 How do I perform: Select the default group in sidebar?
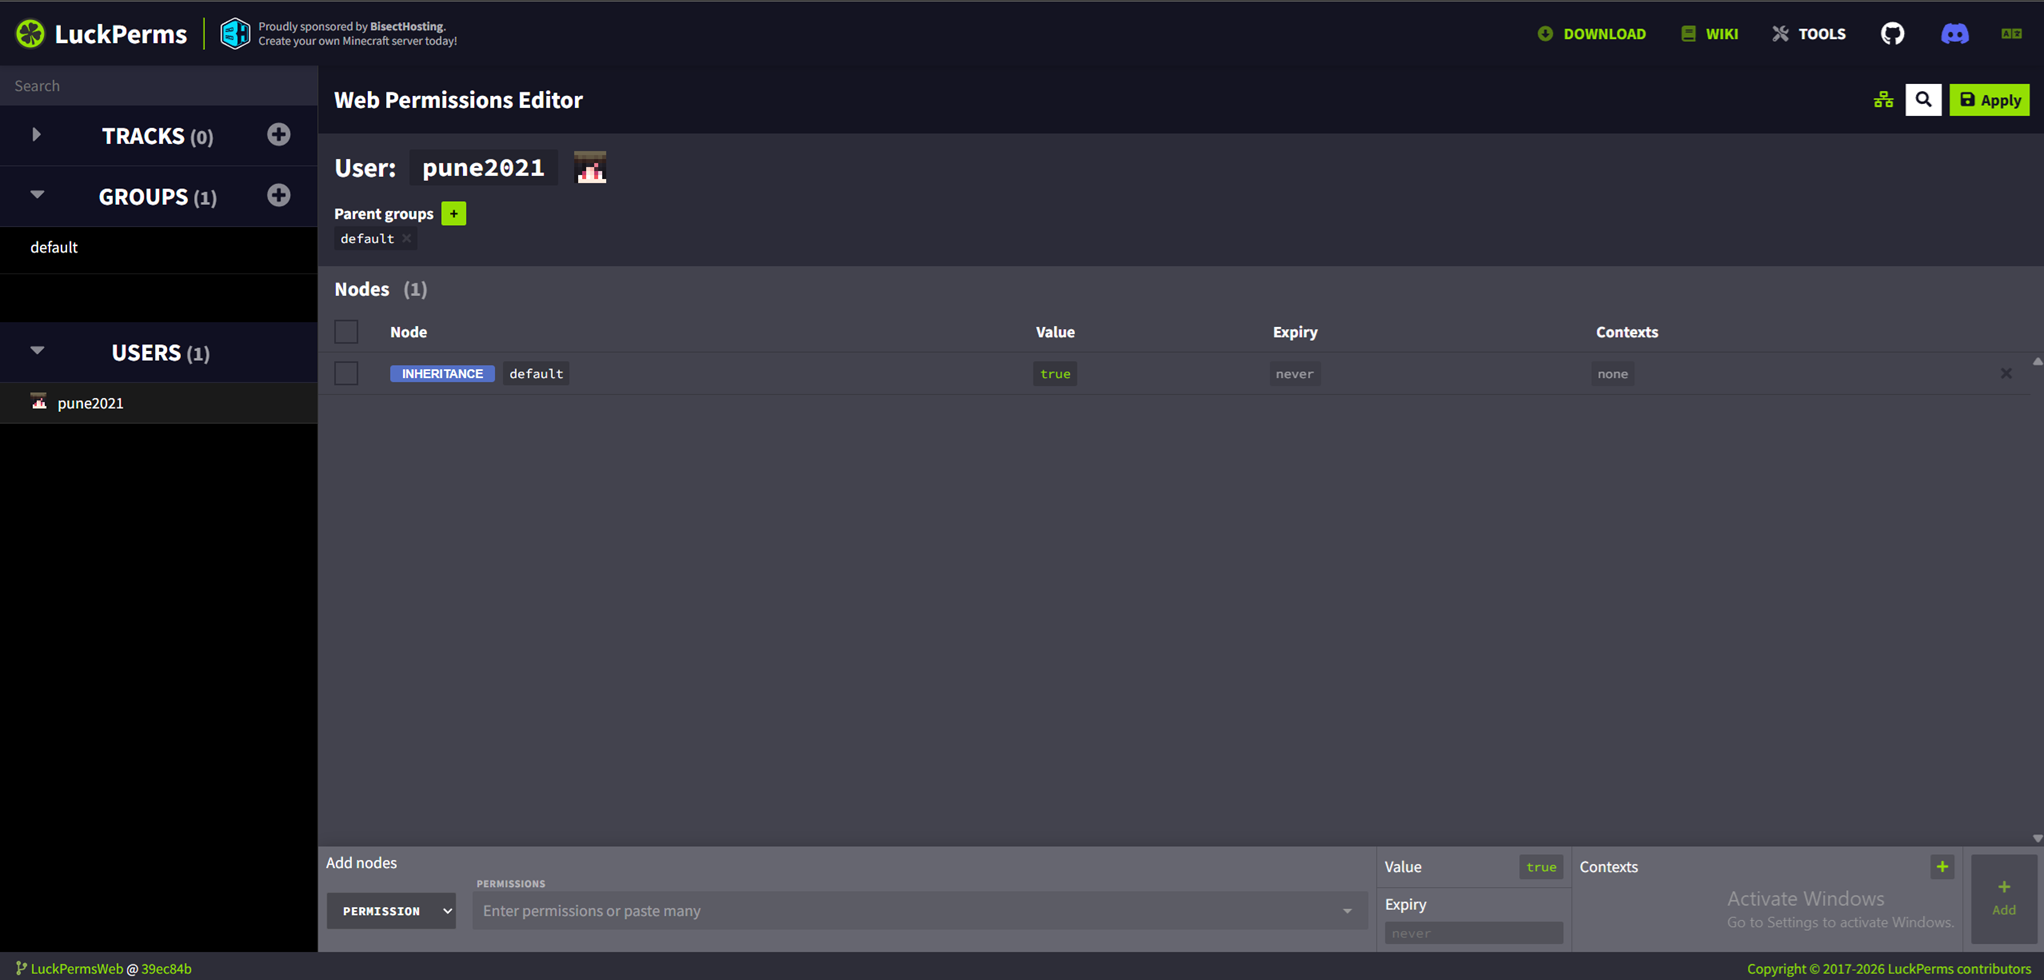(158, 248)
